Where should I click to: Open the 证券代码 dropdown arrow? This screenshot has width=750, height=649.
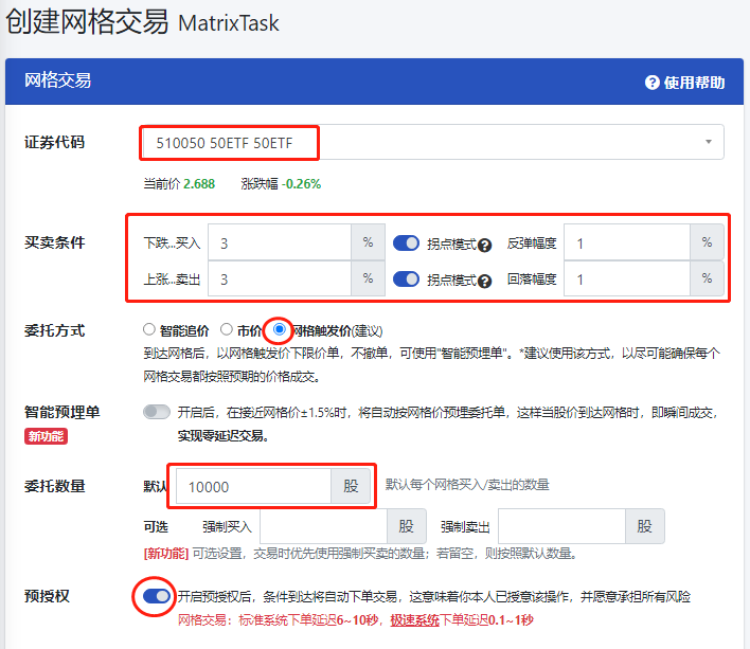[708, 142]
